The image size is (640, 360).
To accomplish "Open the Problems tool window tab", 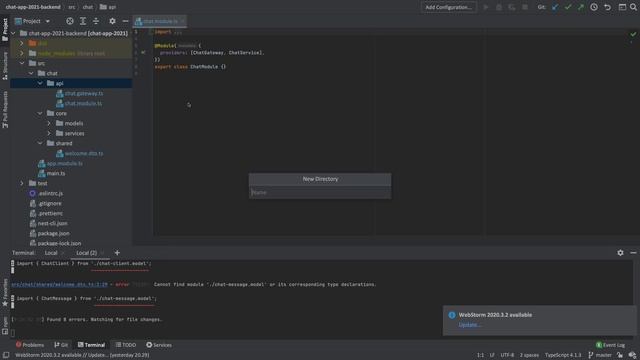I will click(x=30, y=345).
